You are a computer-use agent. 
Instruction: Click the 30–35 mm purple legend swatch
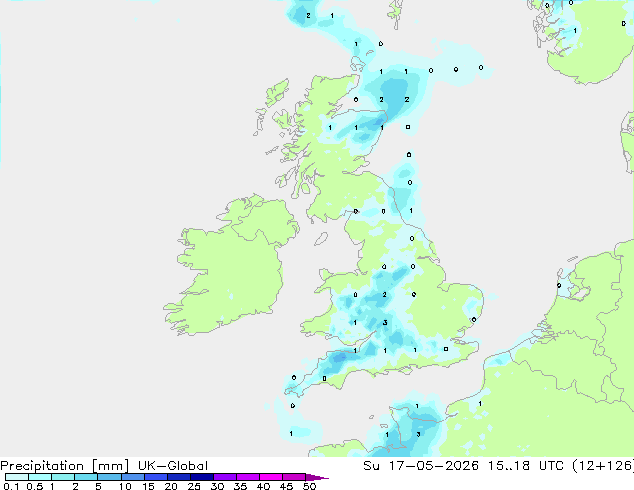coord(224,477)
